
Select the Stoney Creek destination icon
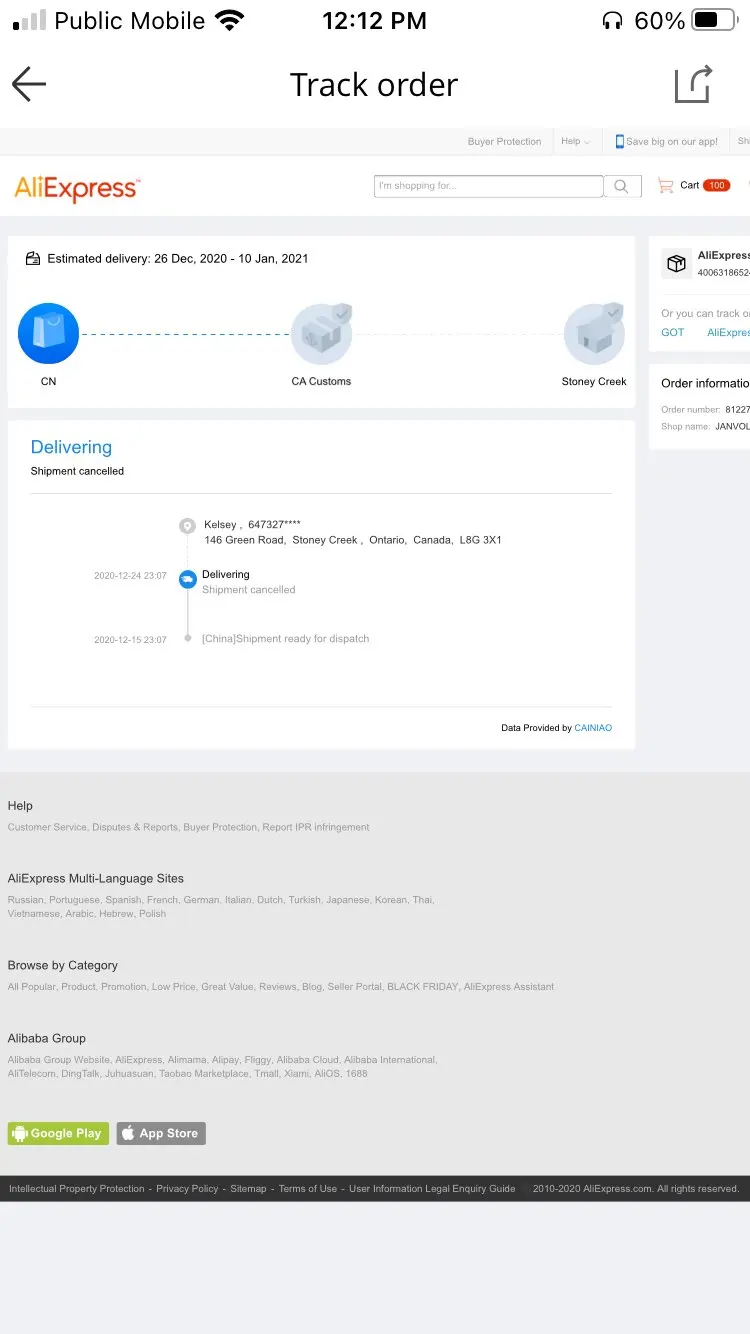(594, 334)
